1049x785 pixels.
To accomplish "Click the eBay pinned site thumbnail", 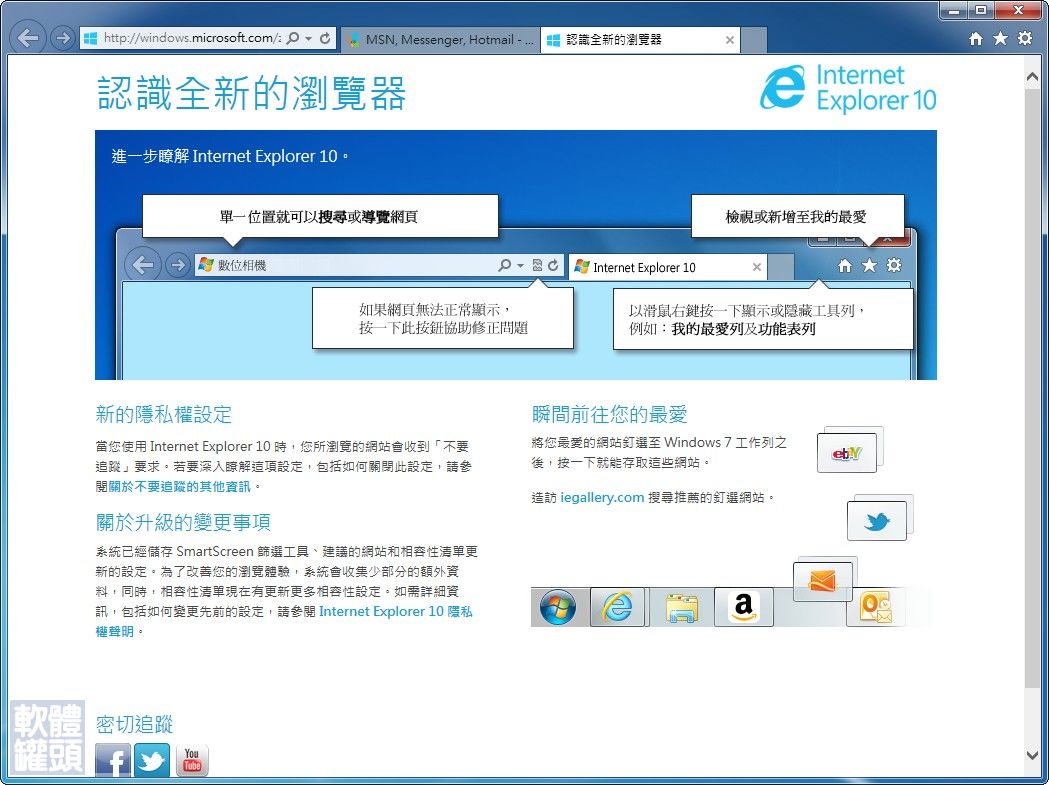I will 847,453.
